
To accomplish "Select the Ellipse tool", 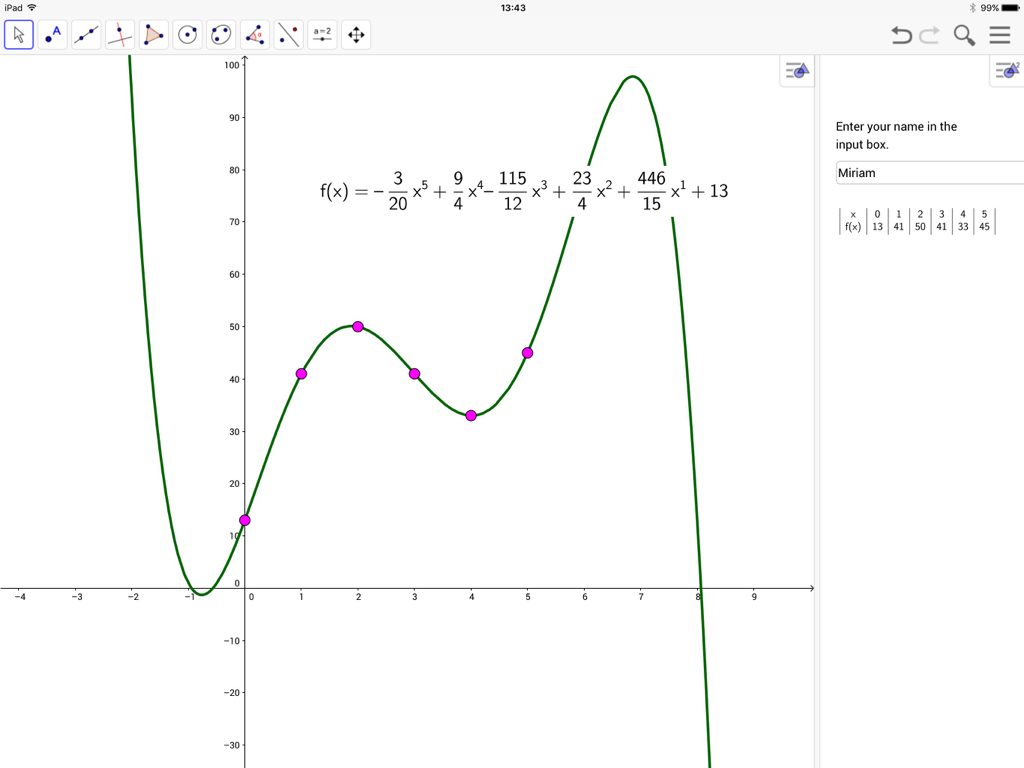I will (221, 34).
